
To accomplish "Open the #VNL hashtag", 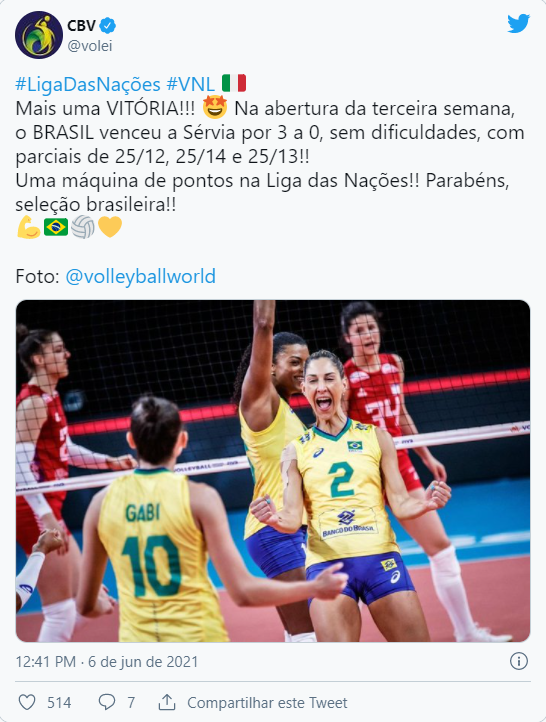I will (191, 84).
